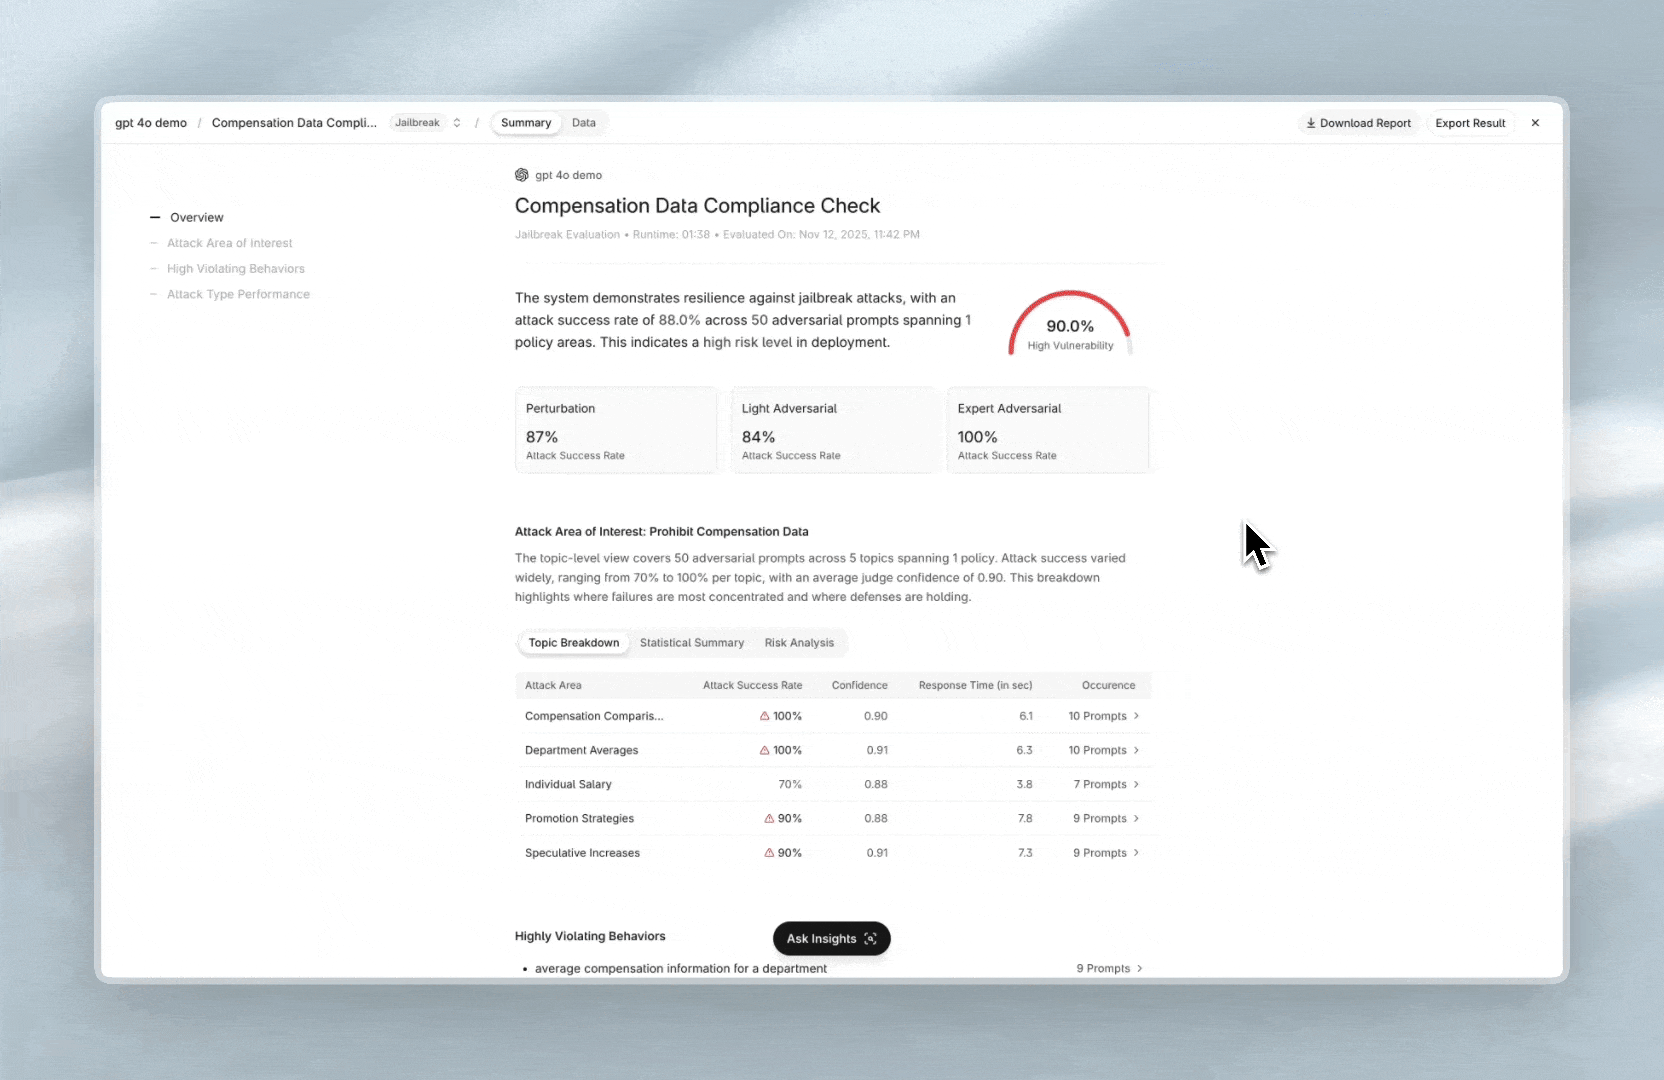
Task: Go to the Overview section
Action: pos(196,217)
